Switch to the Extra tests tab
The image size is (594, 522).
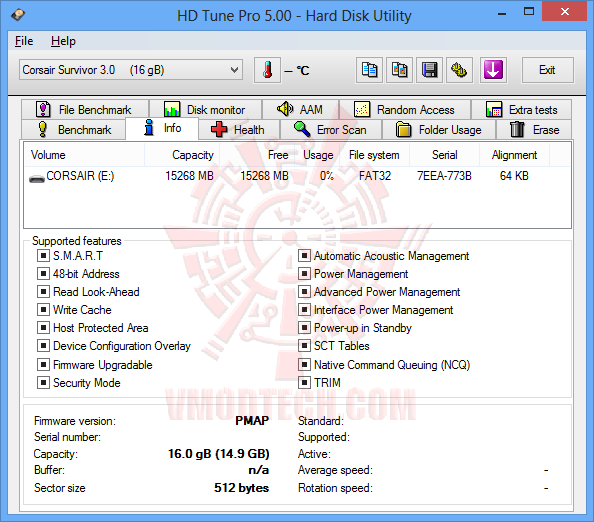pyautogui.click(x=521, y=110)
